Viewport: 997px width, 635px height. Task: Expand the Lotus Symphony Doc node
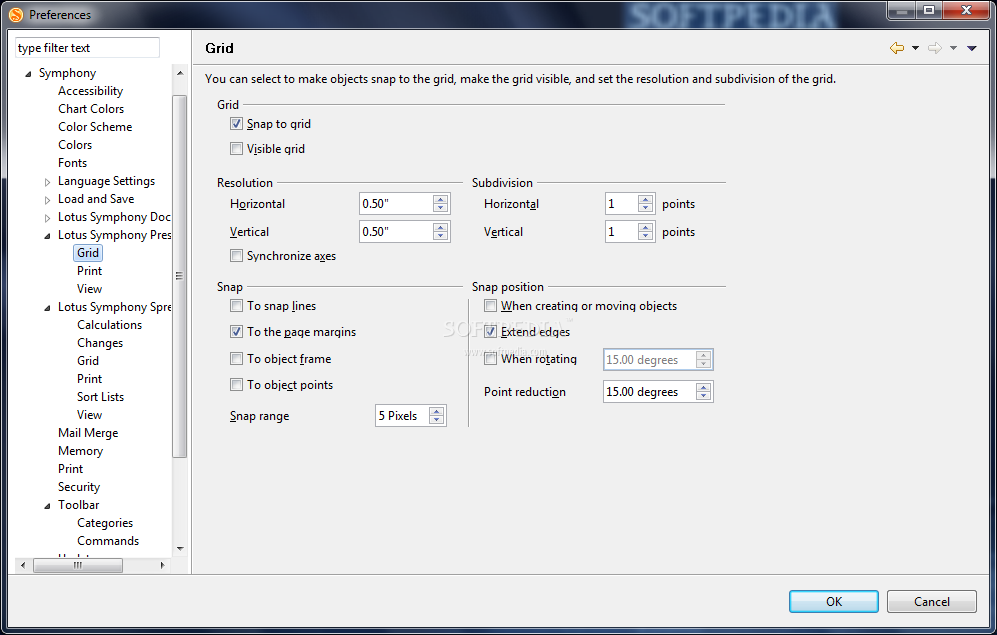pyautogui.click(x=47, y=218)
